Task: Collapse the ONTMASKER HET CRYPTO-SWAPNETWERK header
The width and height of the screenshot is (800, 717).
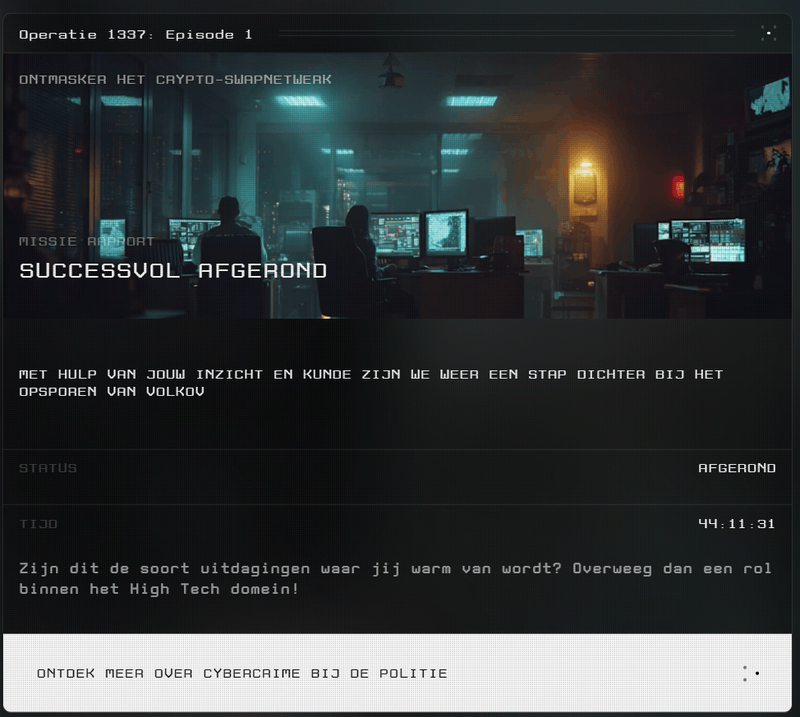Action: tap(174, 79)
